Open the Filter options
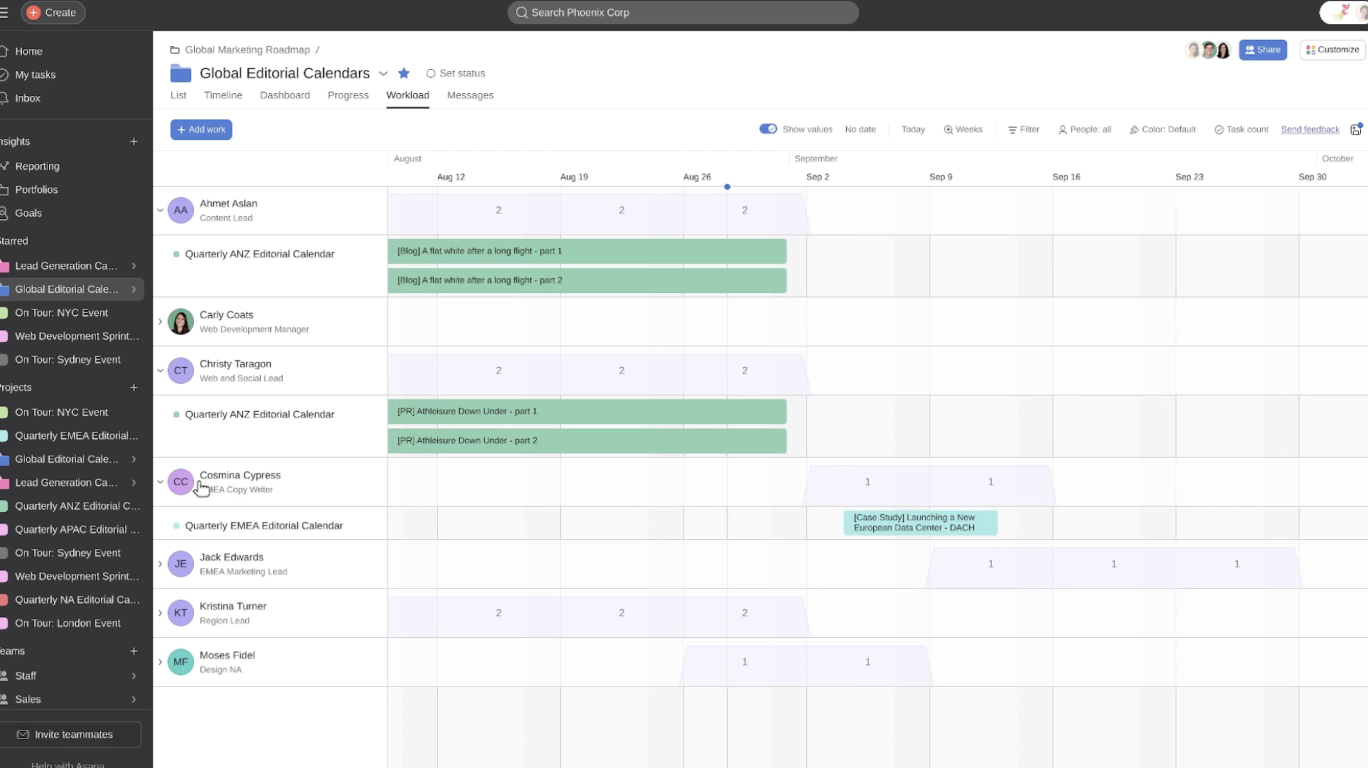The height and width of the screenshot is (768, 1368). click(1023, 129)
